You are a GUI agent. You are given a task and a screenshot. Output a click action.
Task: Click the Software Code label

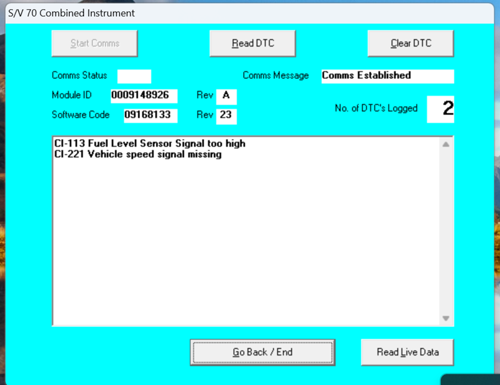[81, 115]
